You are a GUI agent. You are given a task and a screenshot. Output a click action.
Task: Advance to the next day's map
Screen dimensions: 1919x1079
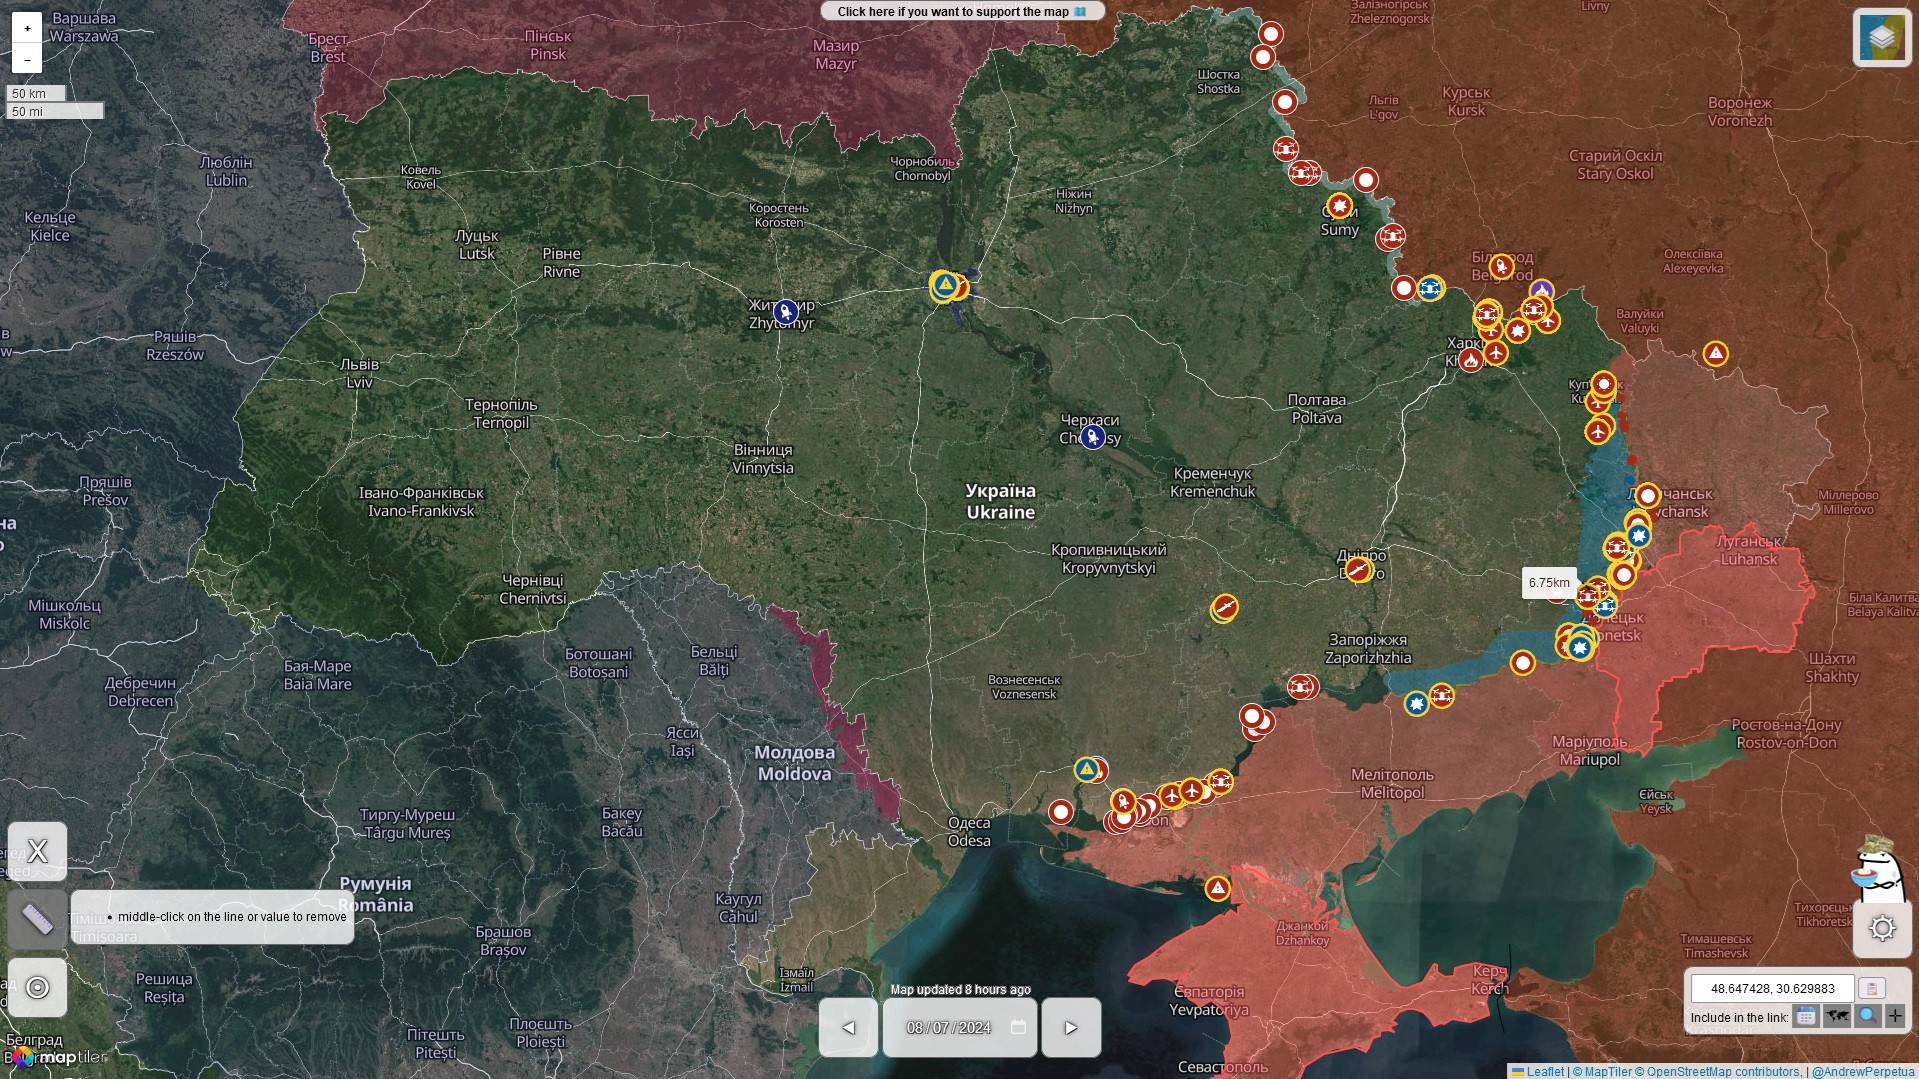pos(1070,1027)
